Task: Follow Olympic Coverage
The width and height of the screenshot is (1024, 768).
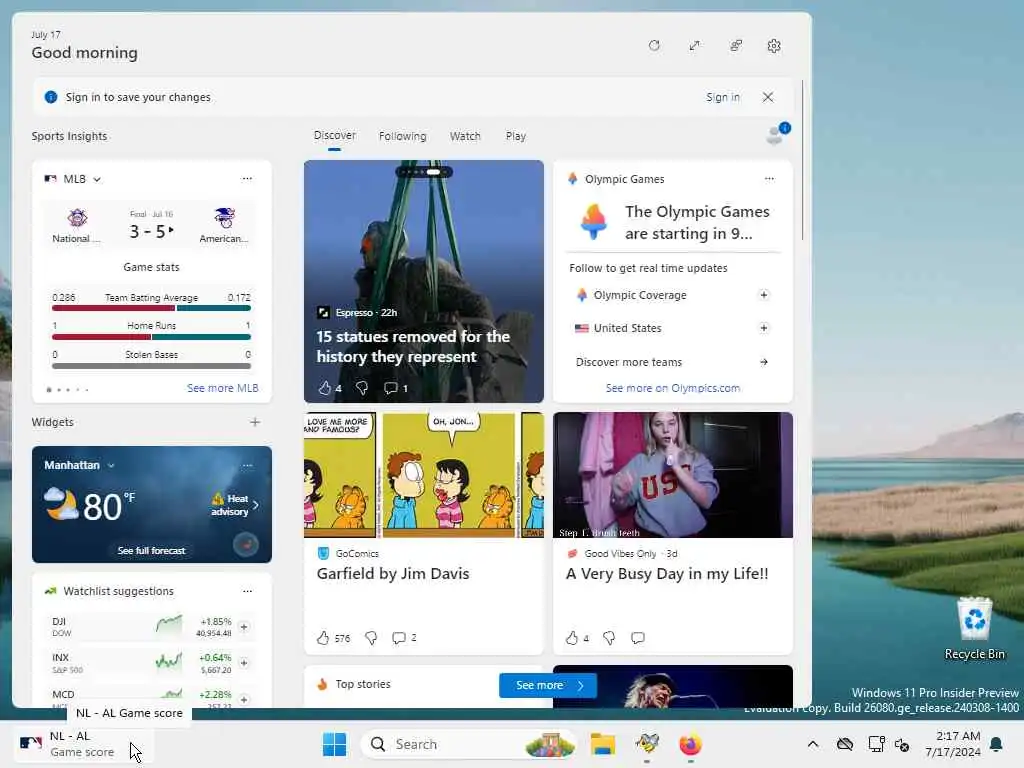Action: (x=763, y=295)
